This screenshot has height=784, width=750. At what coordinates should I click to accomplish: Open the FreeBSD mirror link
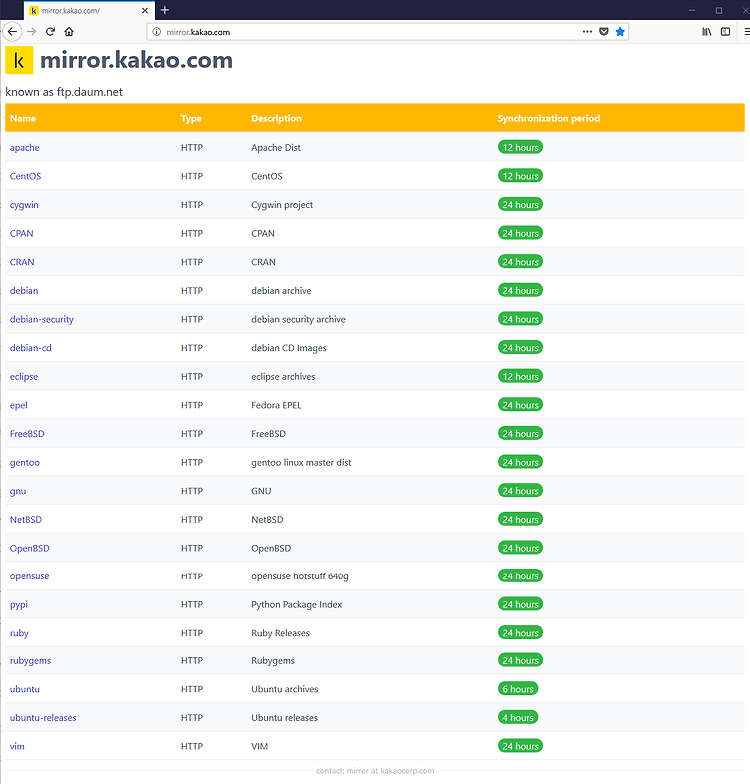pos(27,434)
